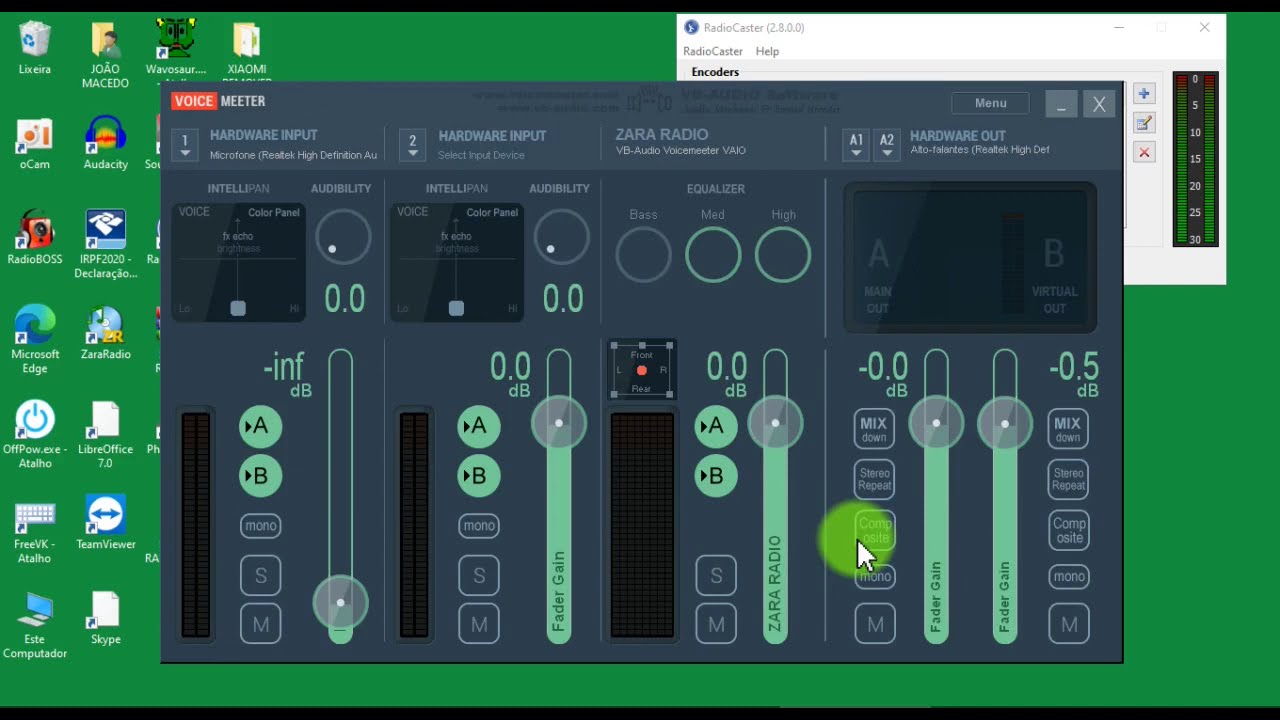Solo hardware input 1 with the S button

260,575
